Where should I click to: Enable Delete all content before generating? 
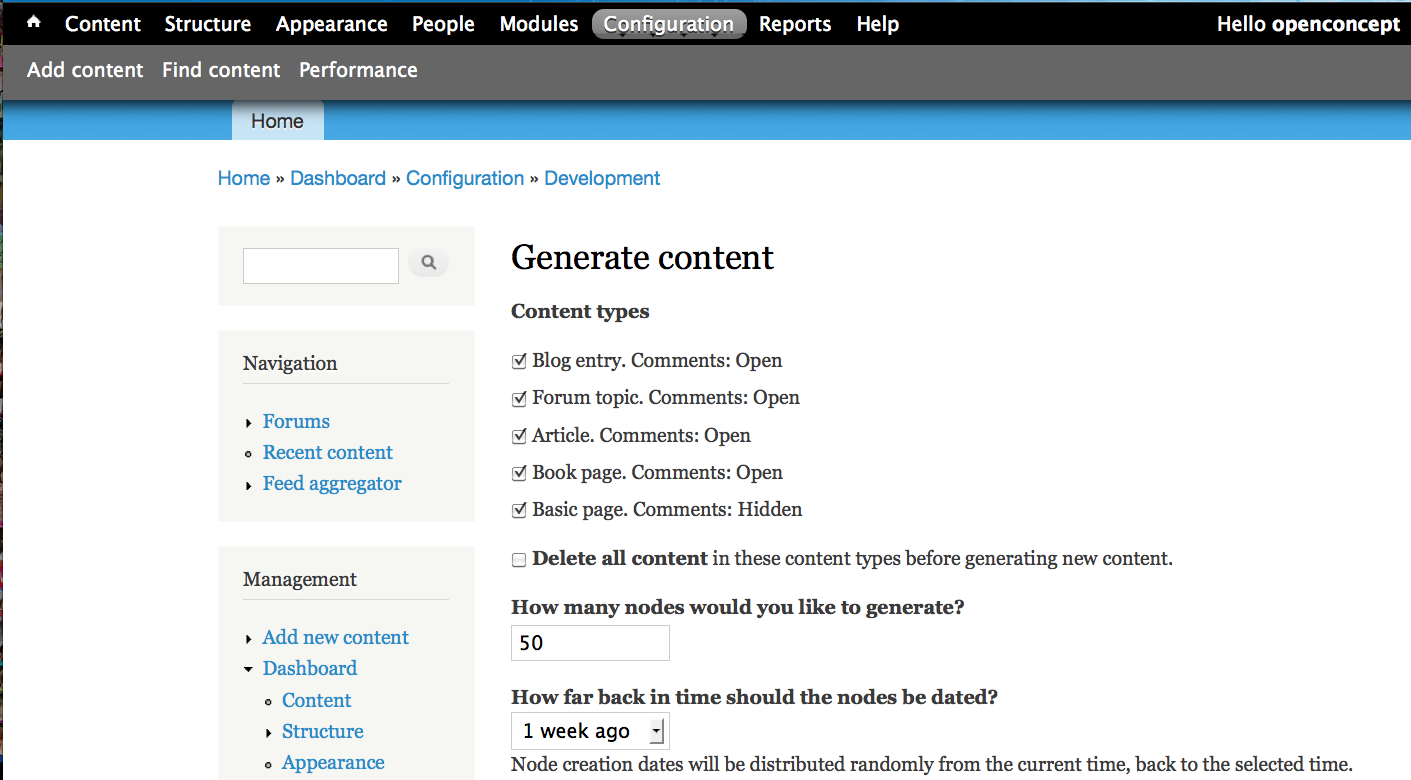pos(518,558)
